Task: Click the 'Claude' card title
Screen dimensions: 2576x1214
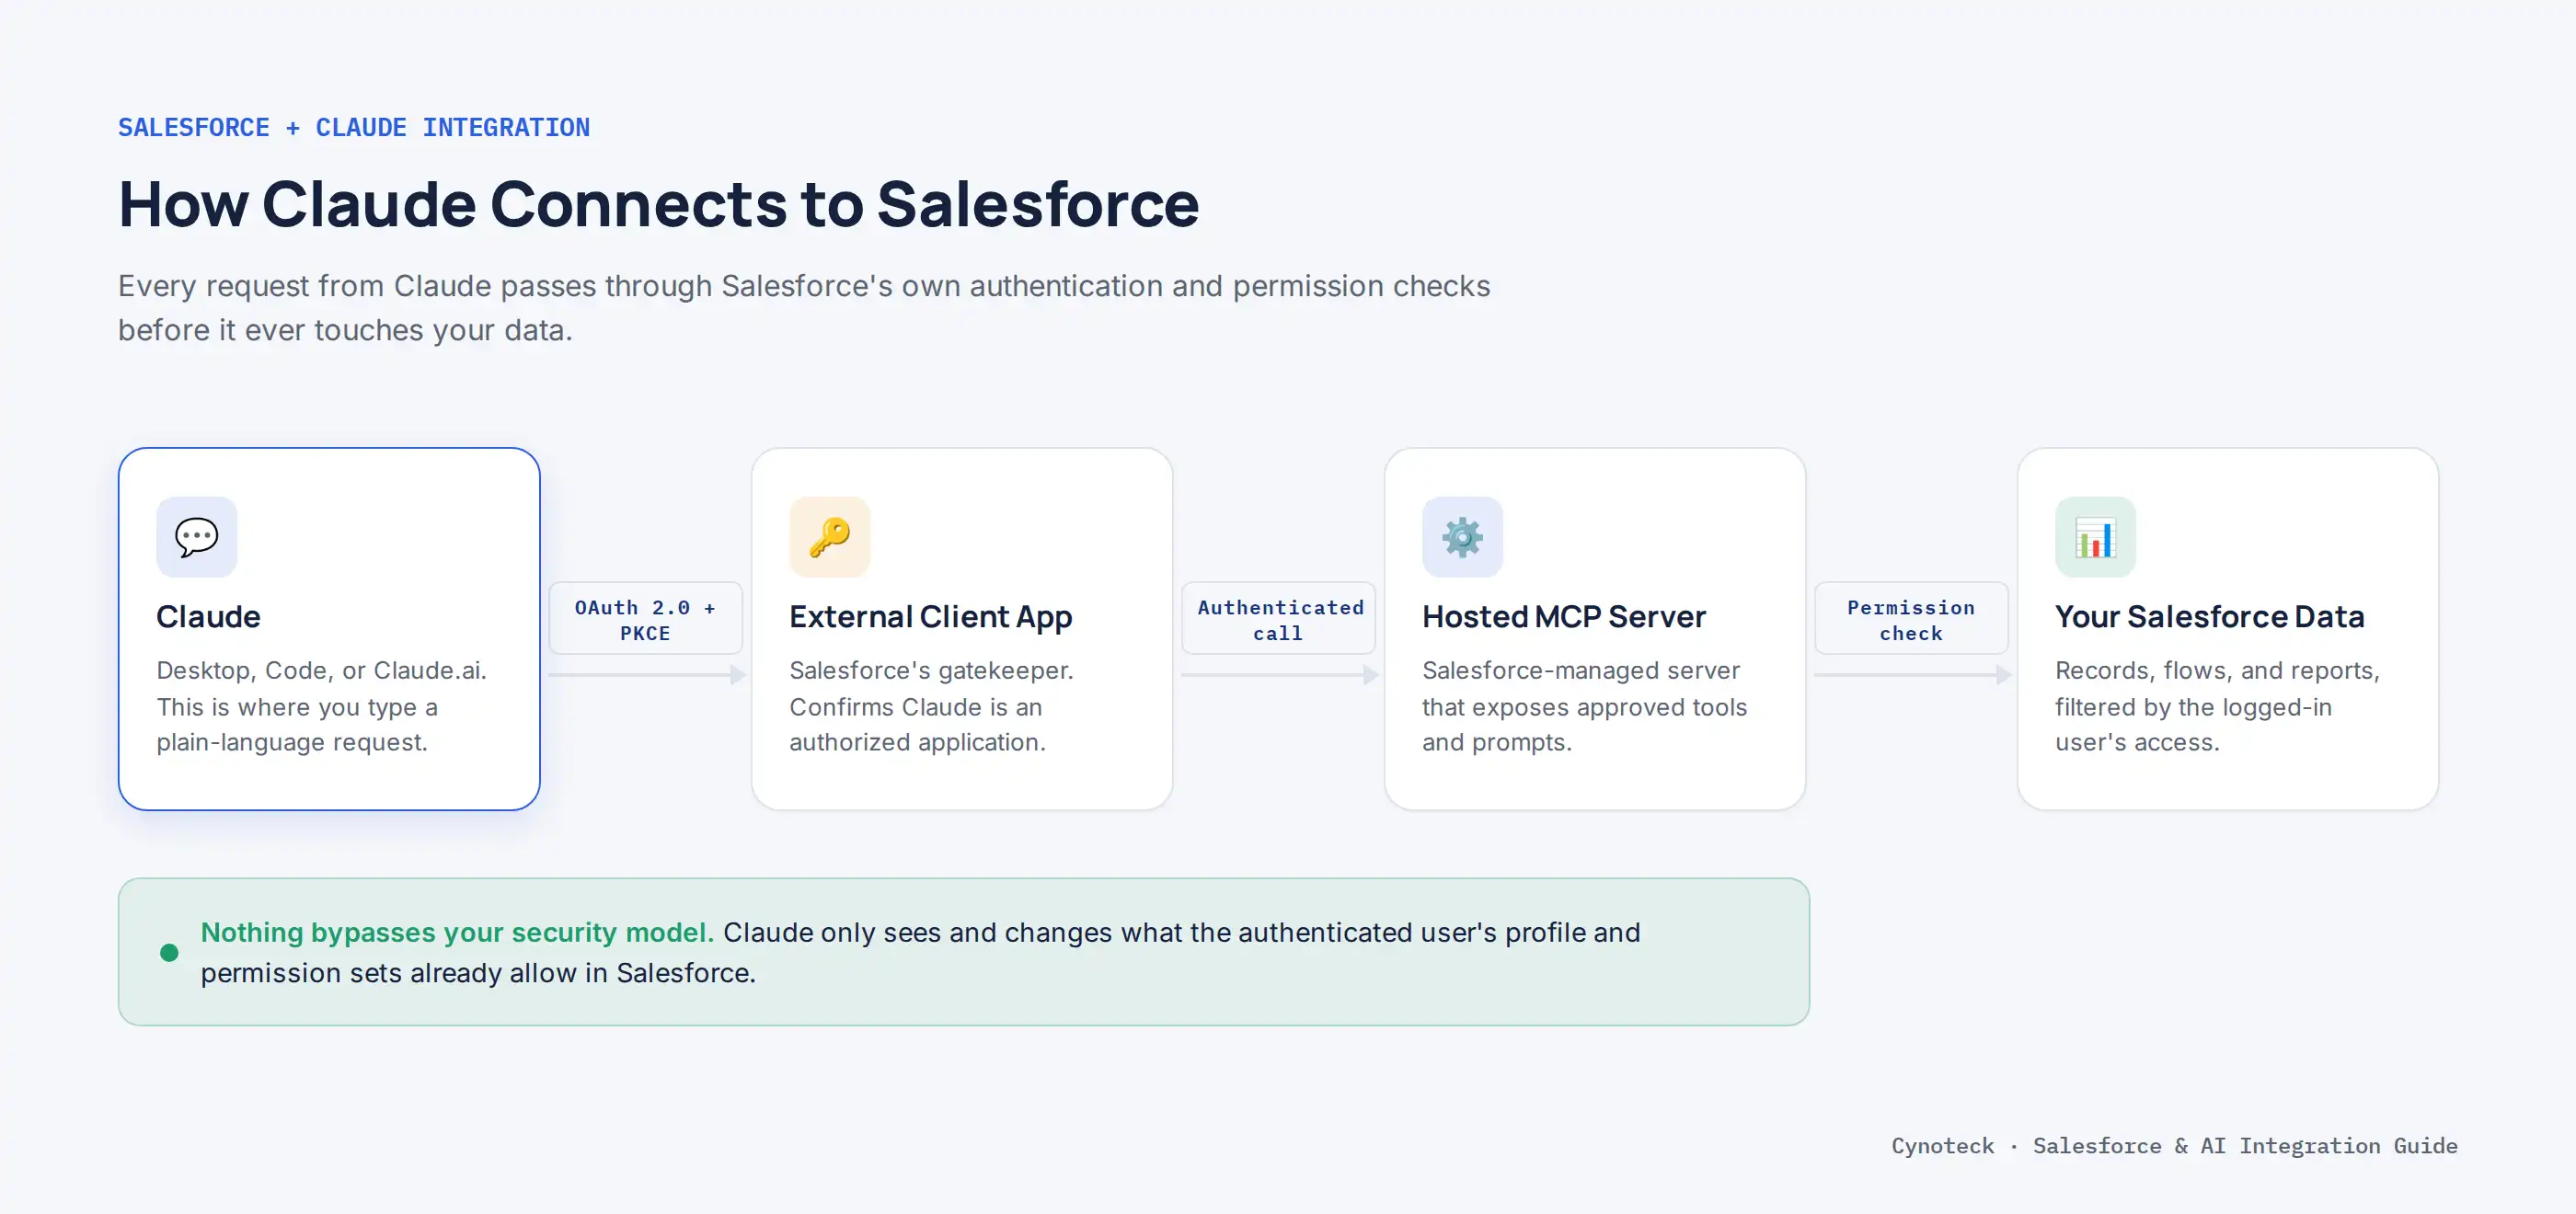Action: coord(208,616)
